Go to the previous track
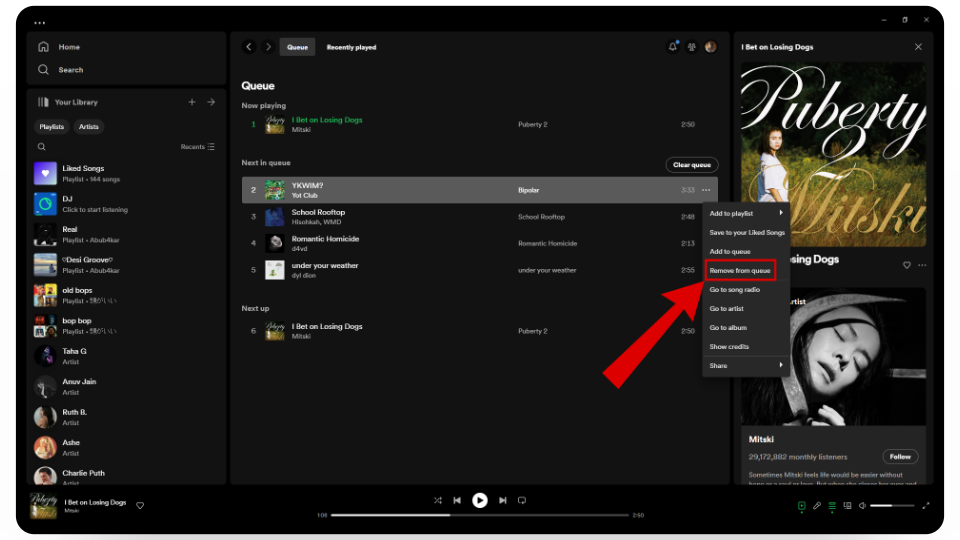This screenshot has width=960, height=540. click(457, 500)
